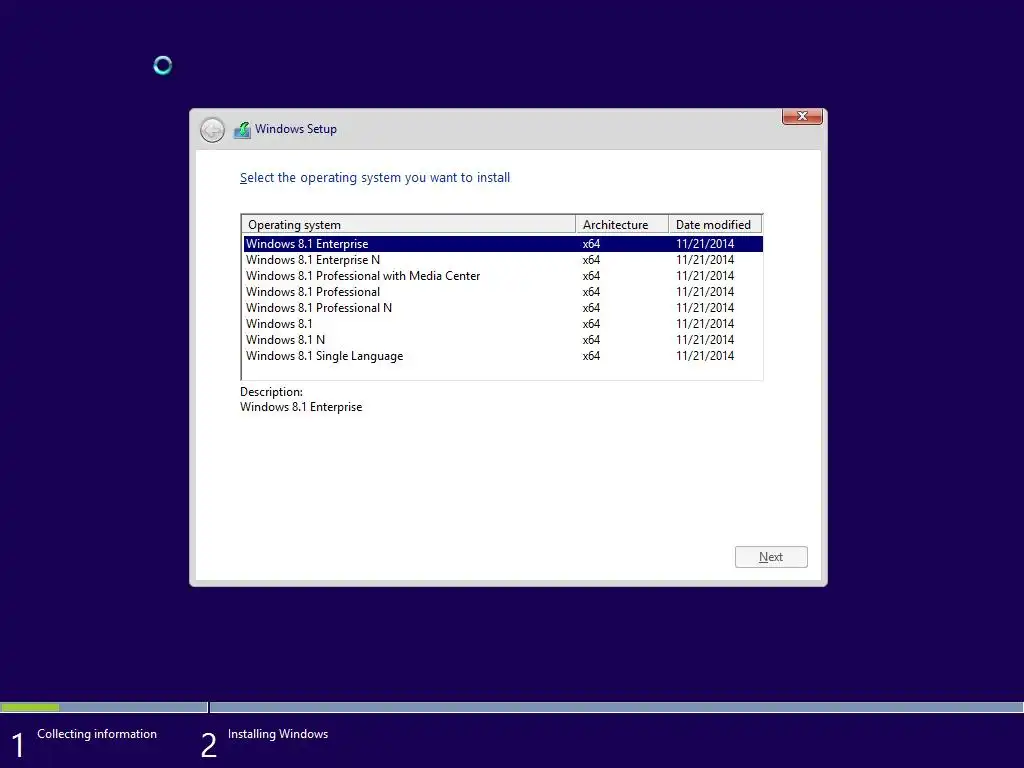Click x64 cell of Windows 8.1 Enterprise N
The width and height of the screenshot is (1024, 768).
pyautogui.click(x=591, y=260)
